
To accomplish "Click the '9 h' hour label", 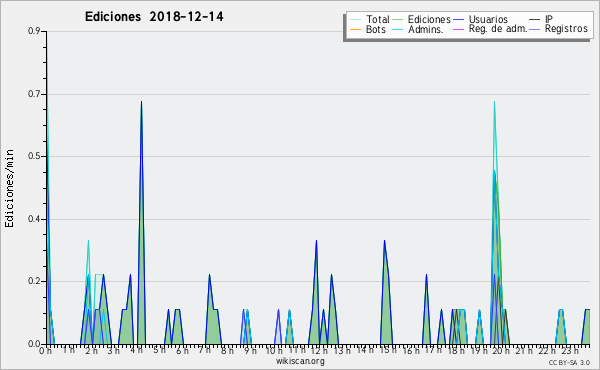I will (x=250, y=351).
